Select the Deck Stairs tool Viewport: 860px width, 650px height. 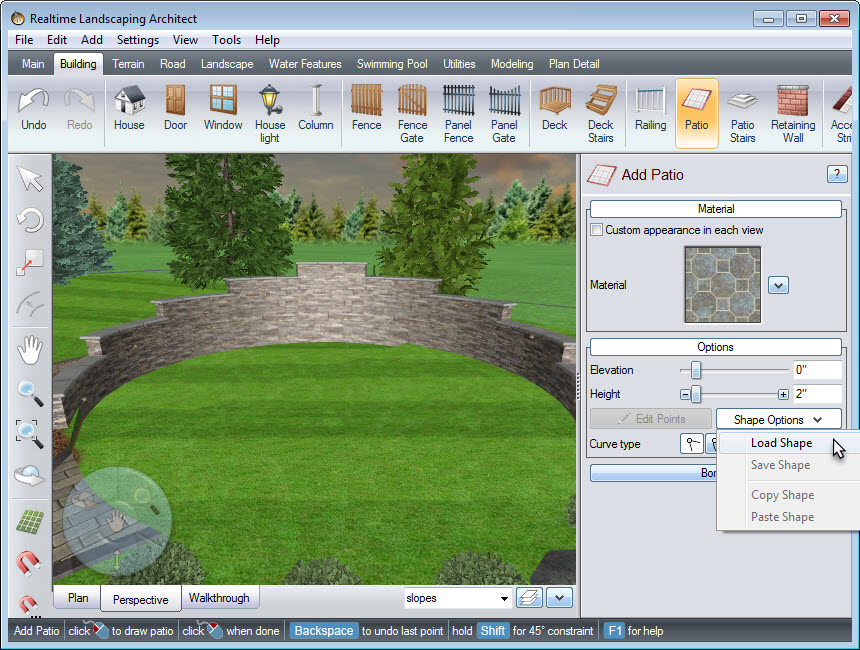click(x=601, y=114)
